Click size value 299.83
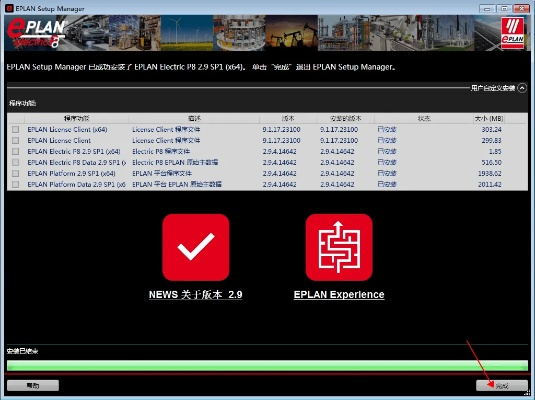This screenshot has height=400, width=535. pyautogui.click(x=491, y=141)
